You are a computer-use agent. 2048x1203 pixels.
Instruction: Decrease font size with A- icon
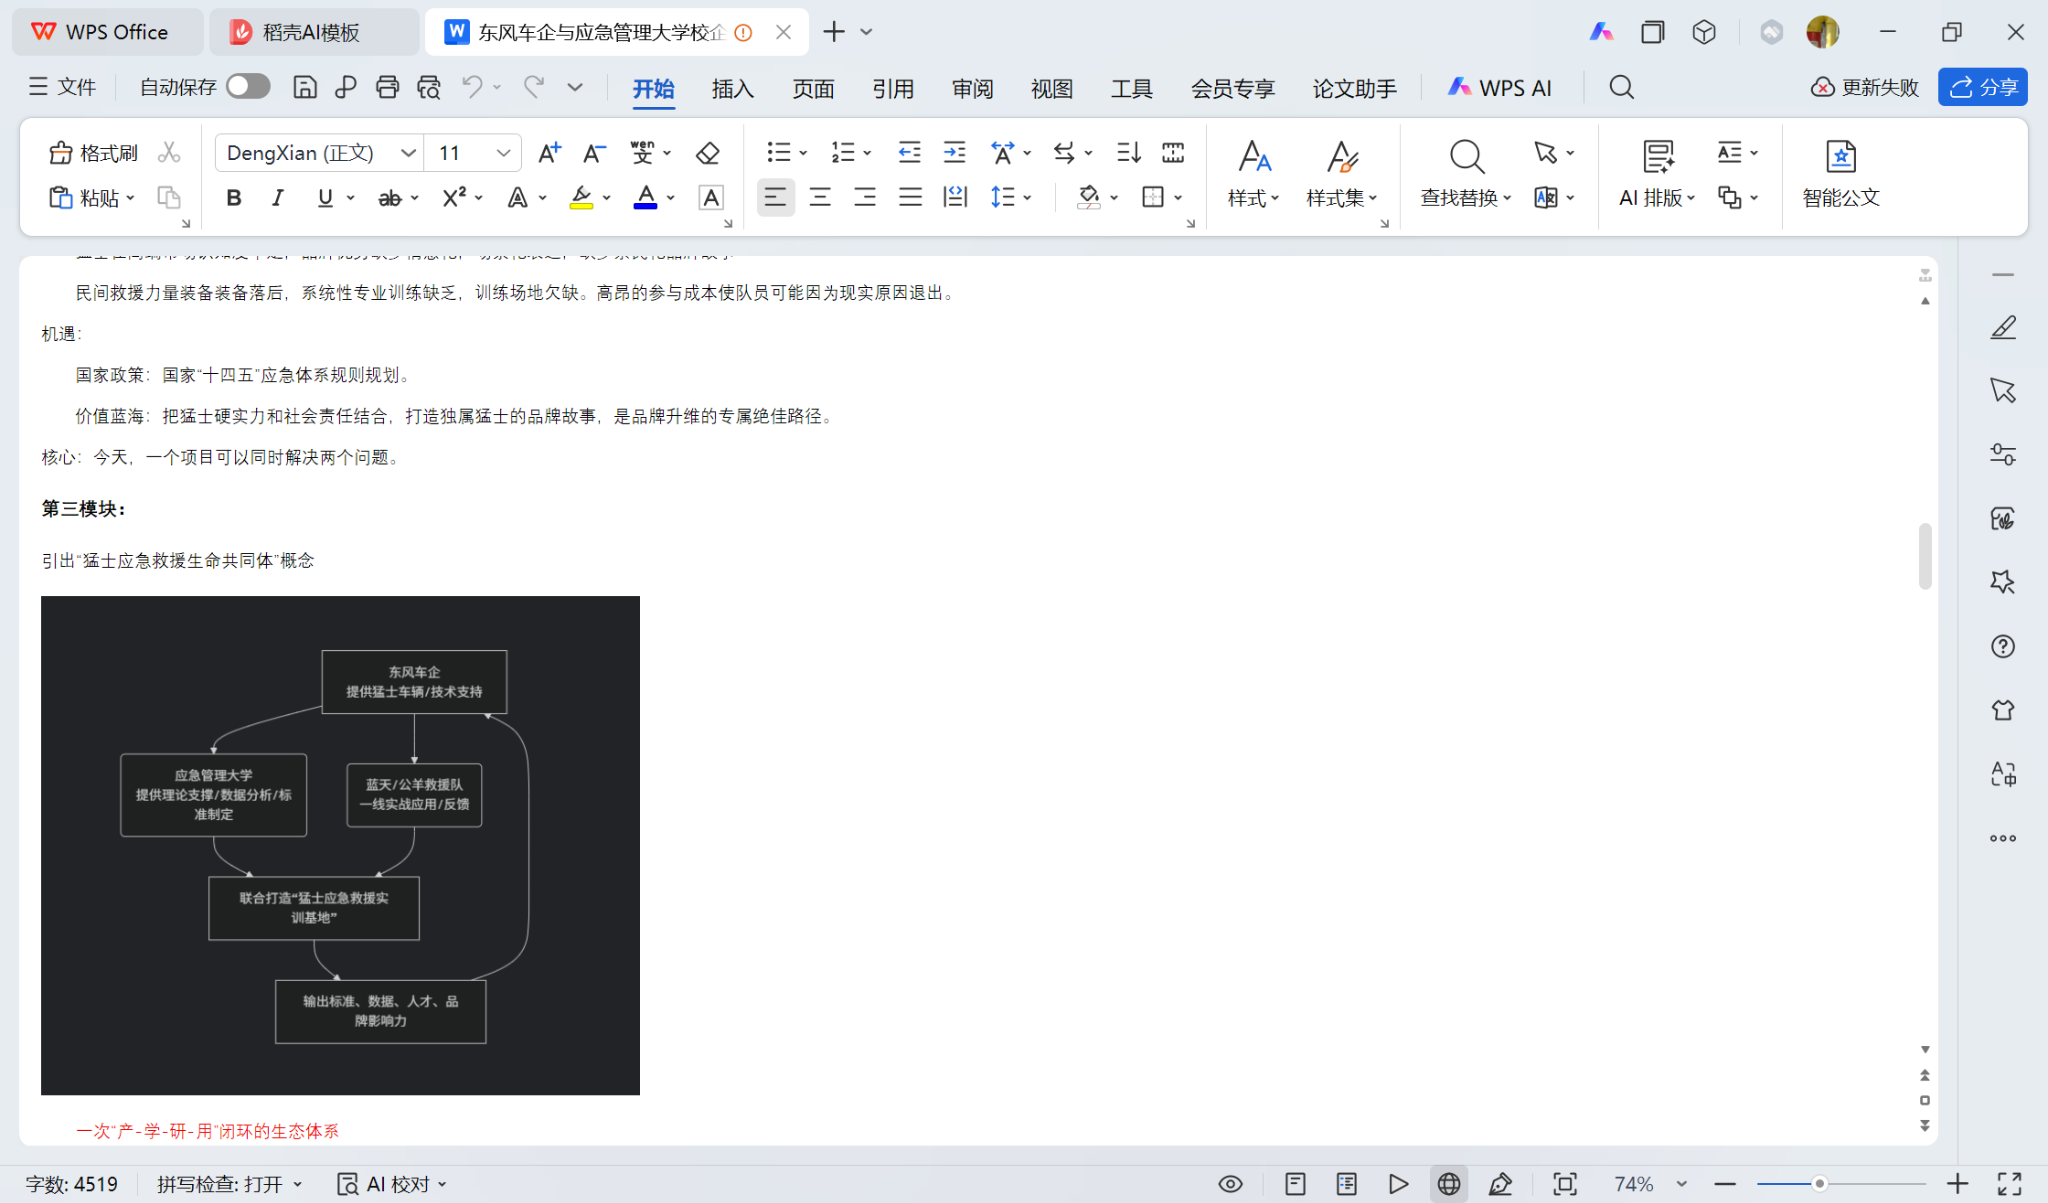(x=594, y=153)
